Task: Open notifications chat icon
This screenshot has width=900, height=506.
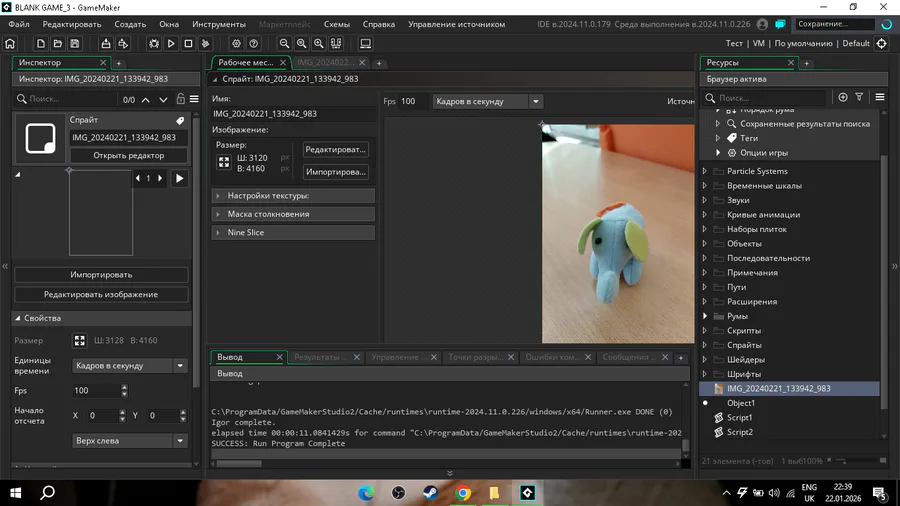Action: point(780,24)
